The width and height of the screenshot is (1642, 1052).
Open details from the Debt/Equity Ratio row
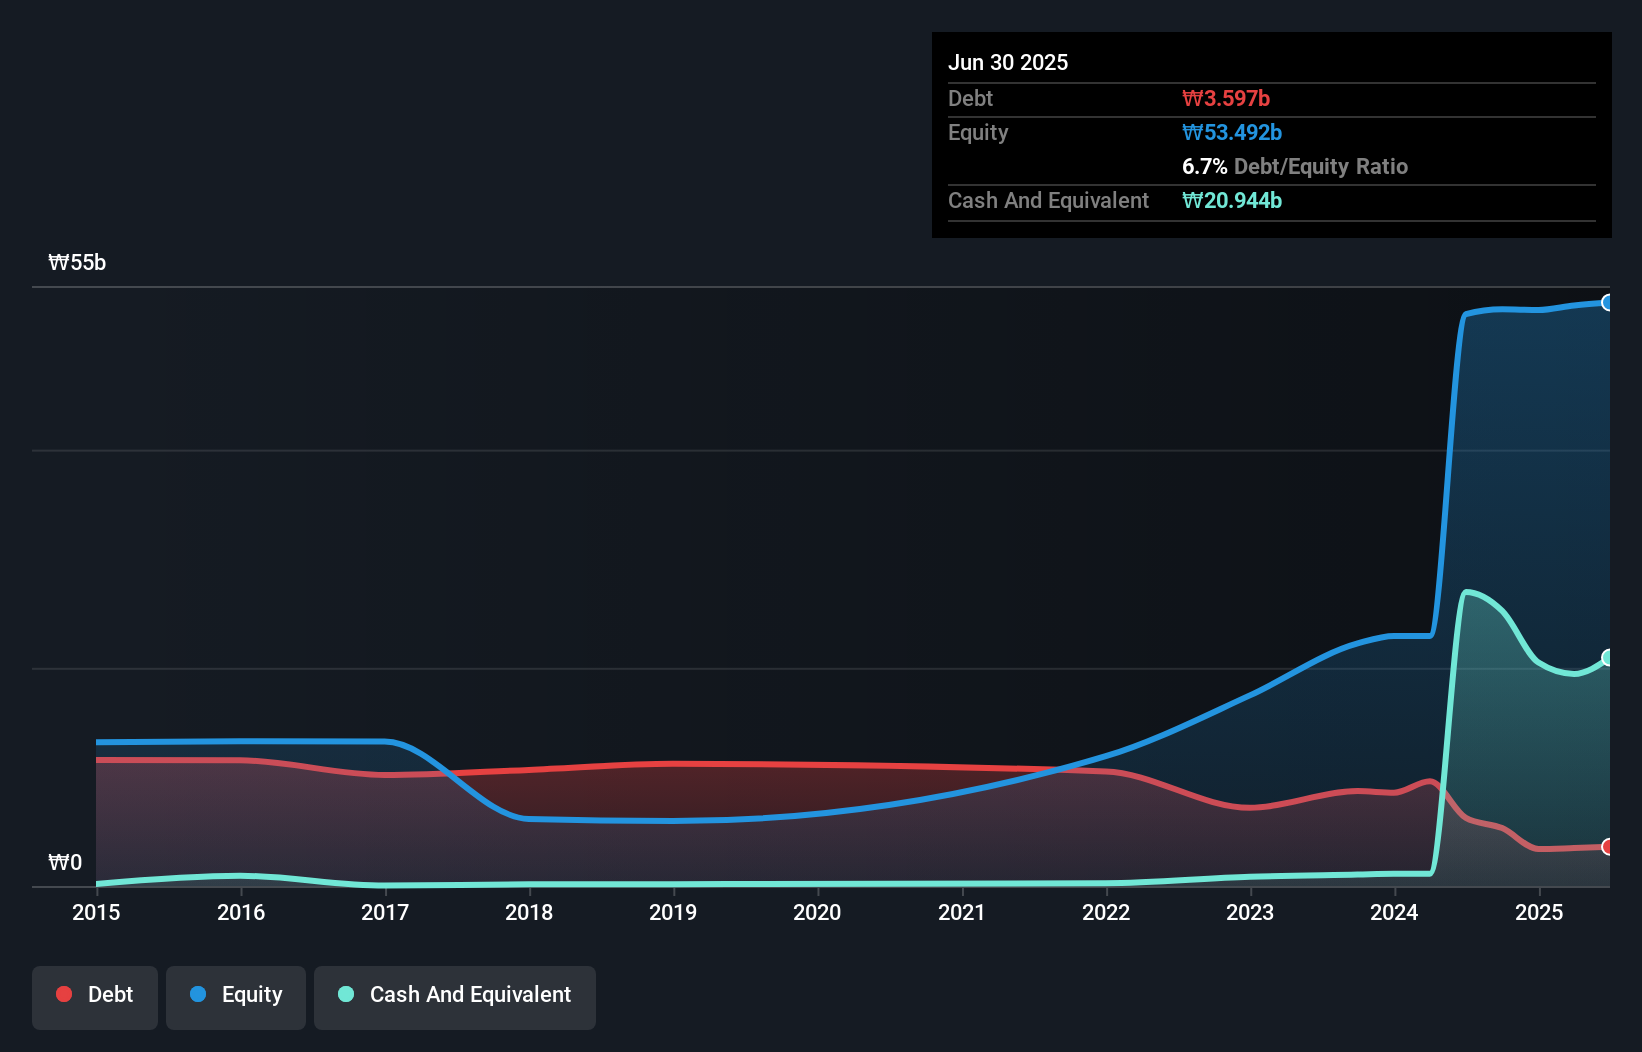click(1295, 166)
